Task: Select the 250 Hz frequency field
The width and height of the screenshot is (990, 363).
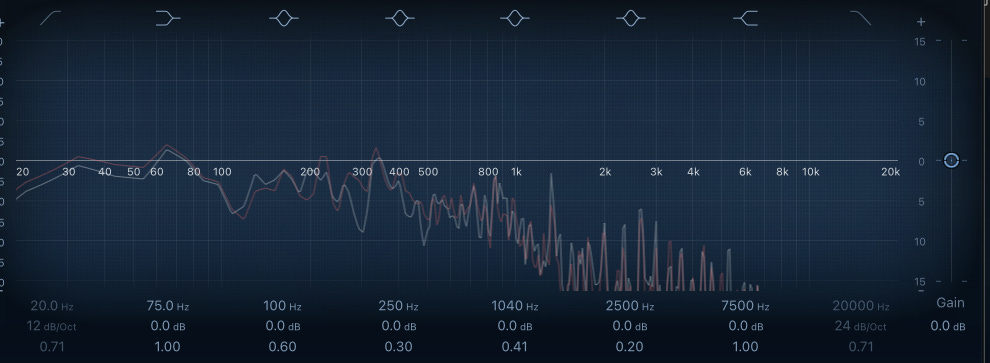Action: (398, 306)
